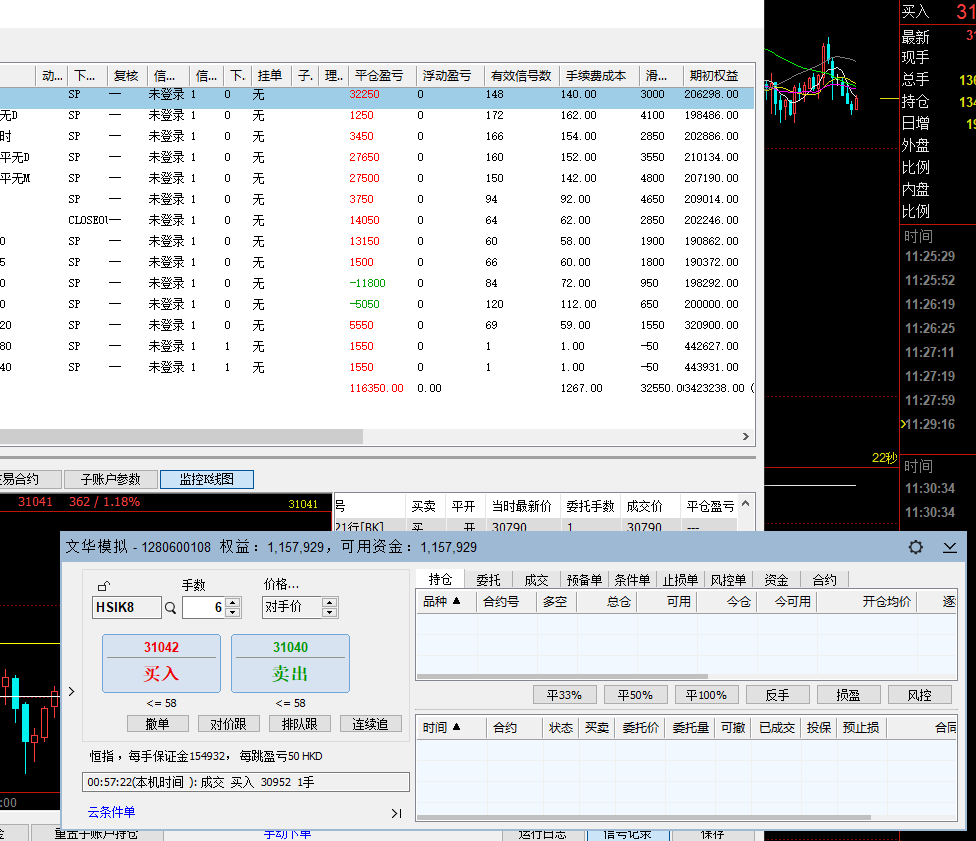Click the 反手 reverse position button
Viewport: 976px width, 841px height.
777,695
